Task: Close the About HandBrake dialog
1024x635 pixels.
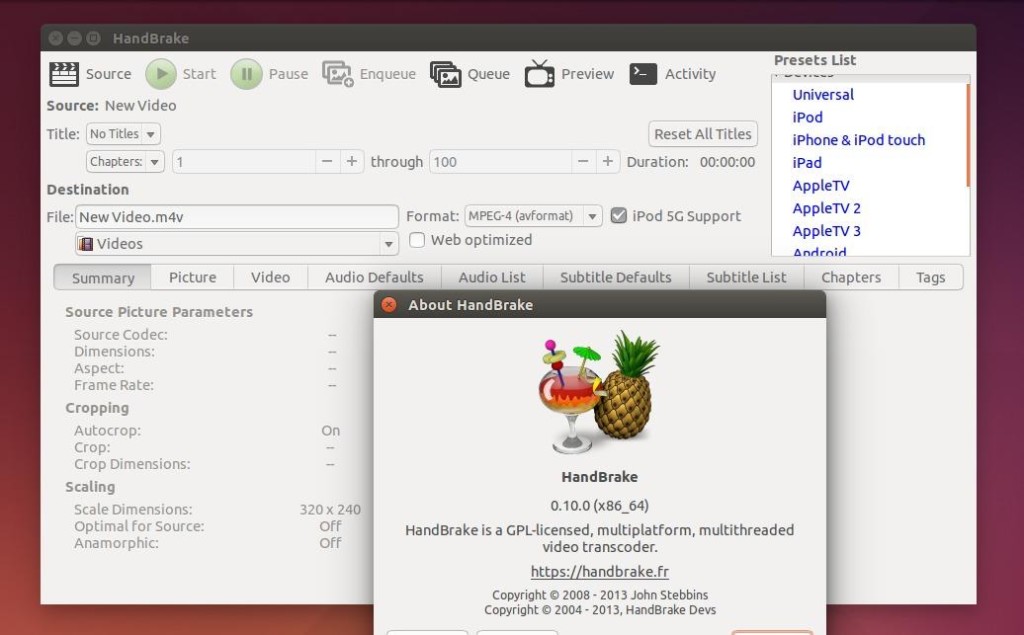Action: 389,304
